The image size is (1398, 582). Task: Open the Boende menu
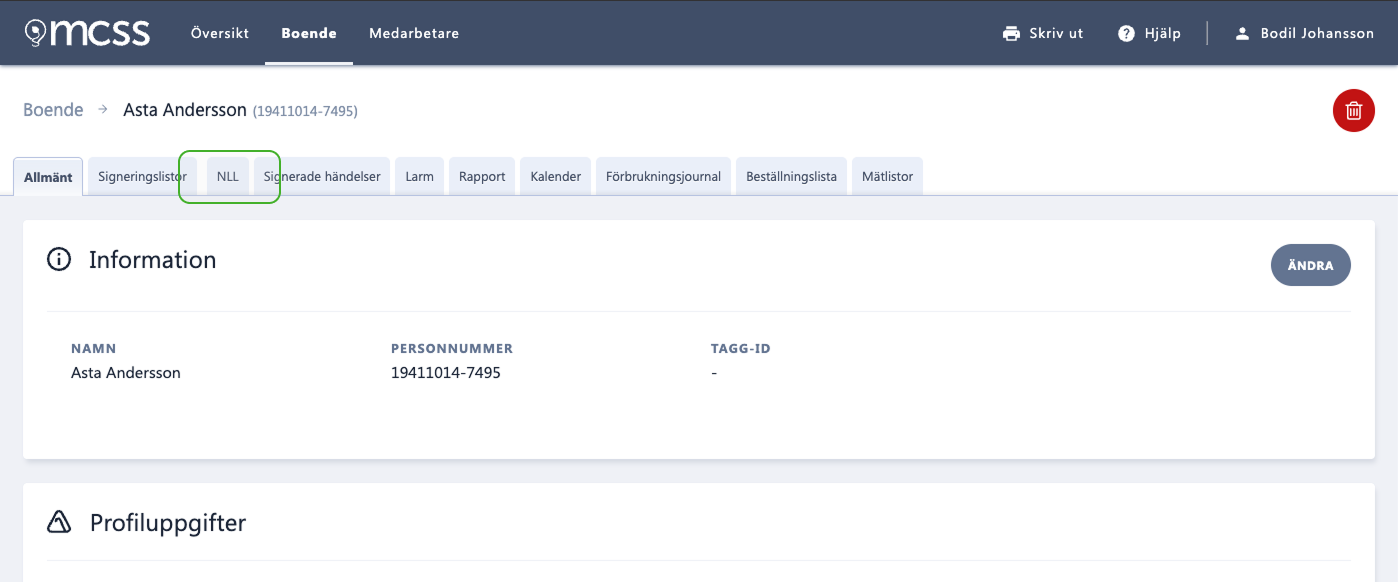(309, 33)
